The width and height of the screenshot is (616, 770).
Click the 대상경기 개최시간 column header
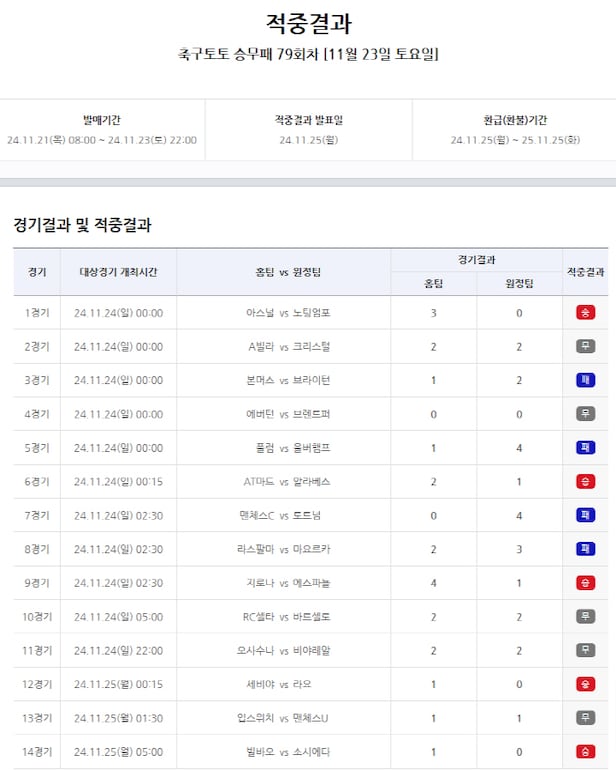click(x=118, y=272)
